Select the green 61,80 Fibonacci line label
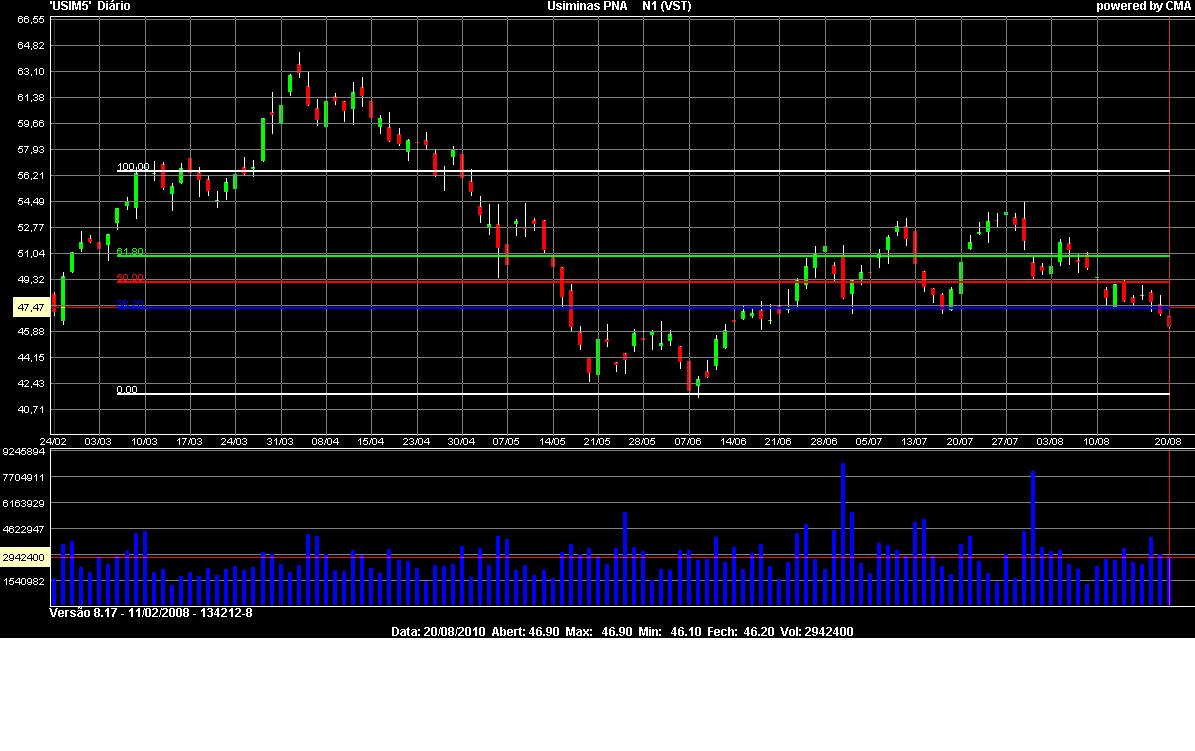1195x751 pixels. (x=130, y=252)
